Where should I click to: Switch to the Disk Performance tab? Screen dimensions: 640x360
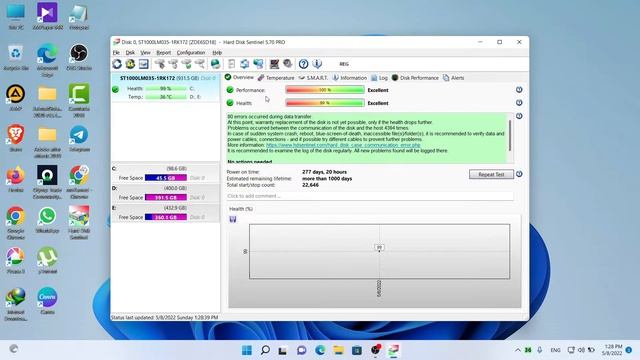point(415,78)
